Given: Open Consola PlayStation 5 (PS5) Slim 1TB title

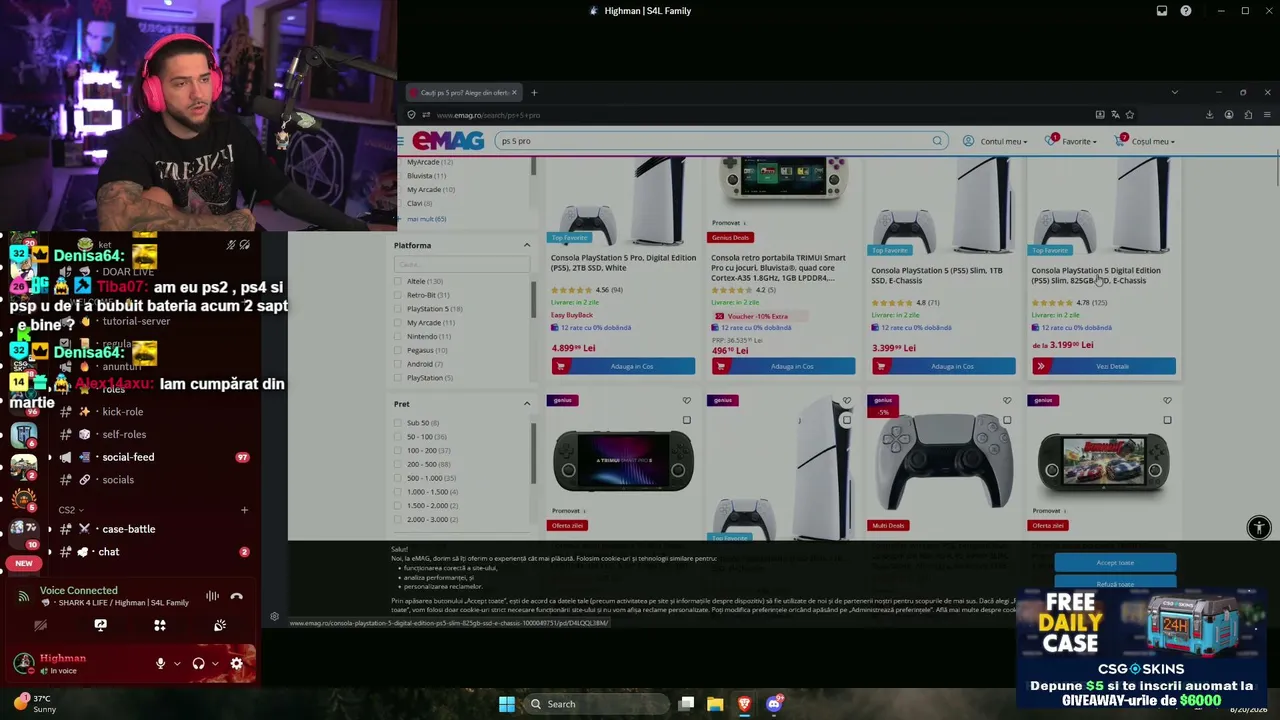Looking at the screenshot, I should [937, 275].
